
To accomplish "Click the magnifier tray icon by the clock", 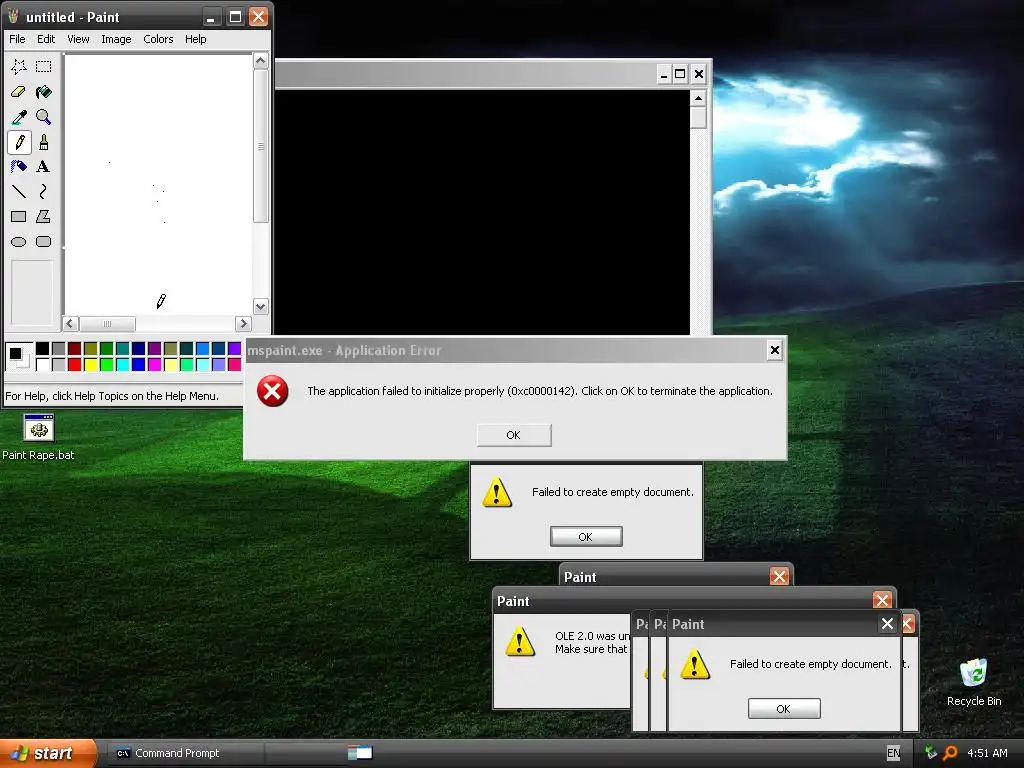I will click(950, 753).
